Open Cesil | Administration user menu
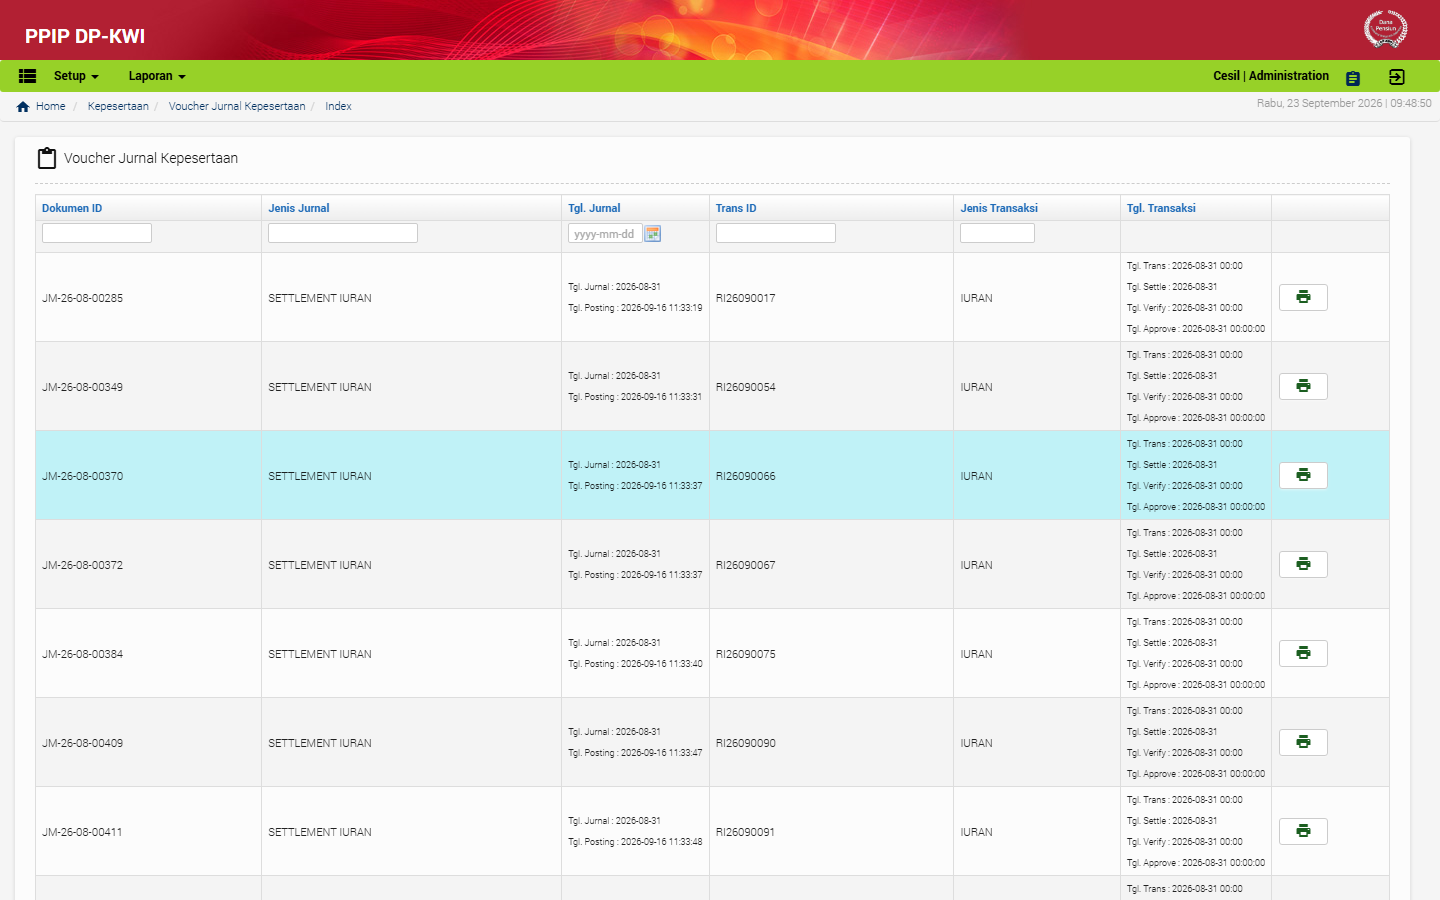Screen dimensions: 1440x900 coord(1271,76)
